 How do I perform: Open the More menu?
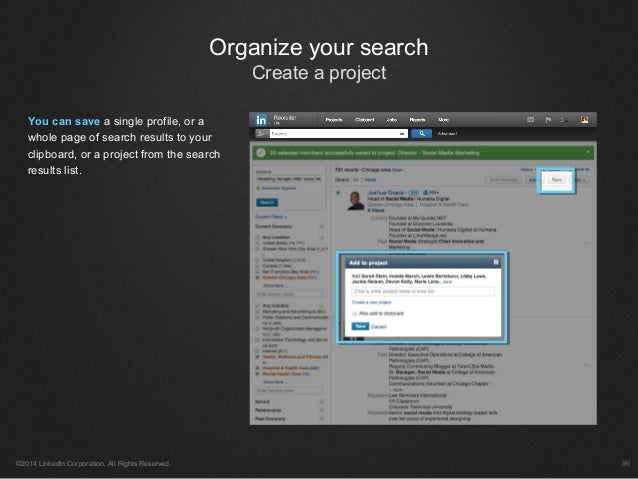pyautogui.click(x=444, y=120)
